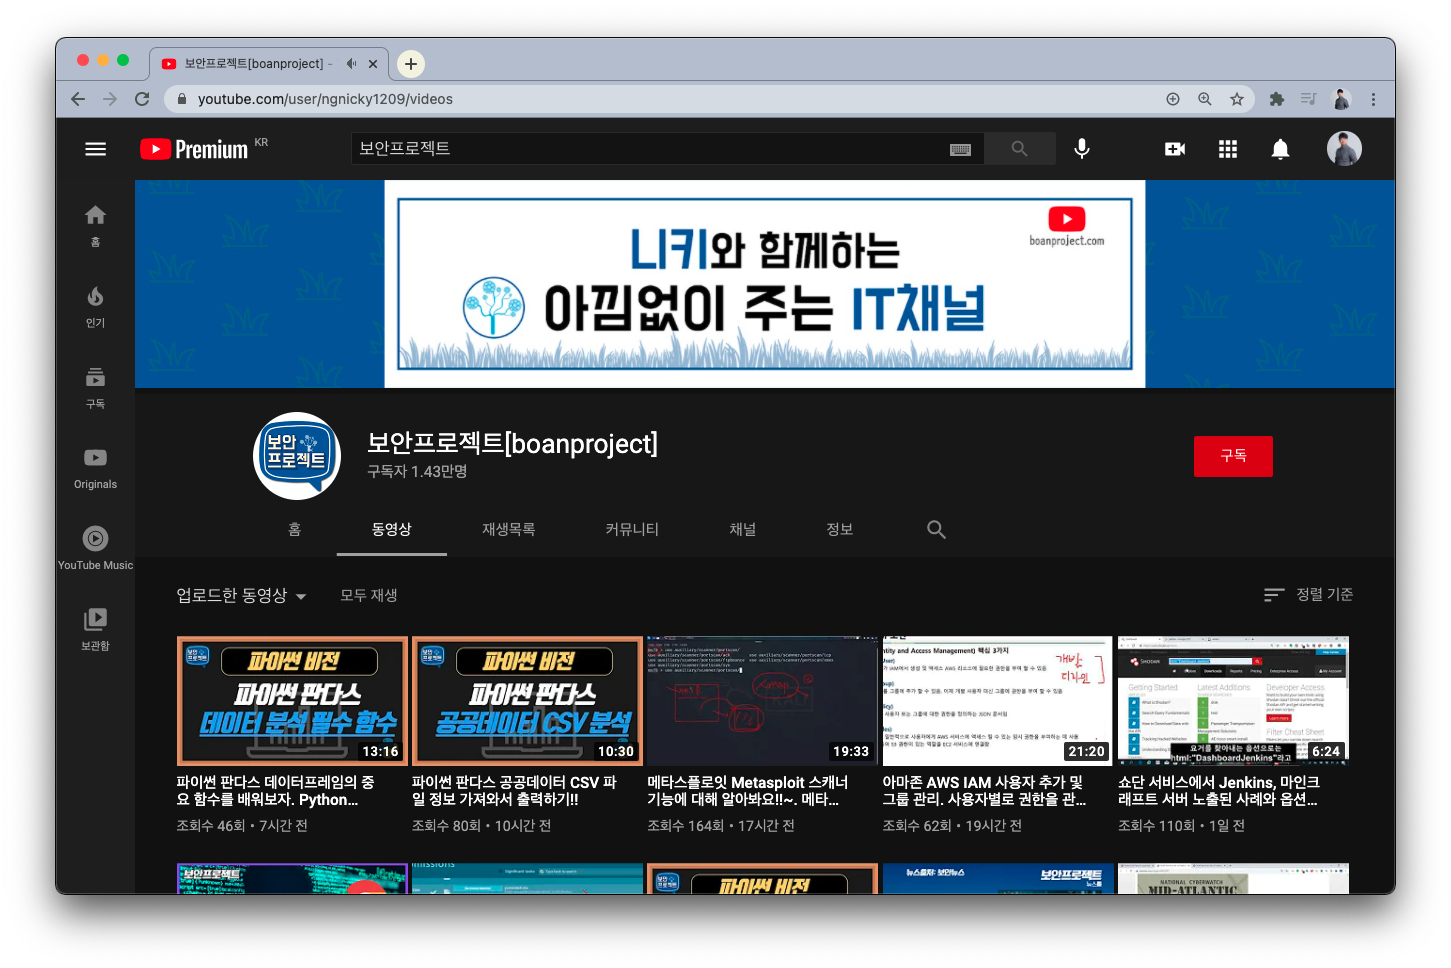Go forward with the browser forward arrow
Screen dimensions: 1451x968
110,99
